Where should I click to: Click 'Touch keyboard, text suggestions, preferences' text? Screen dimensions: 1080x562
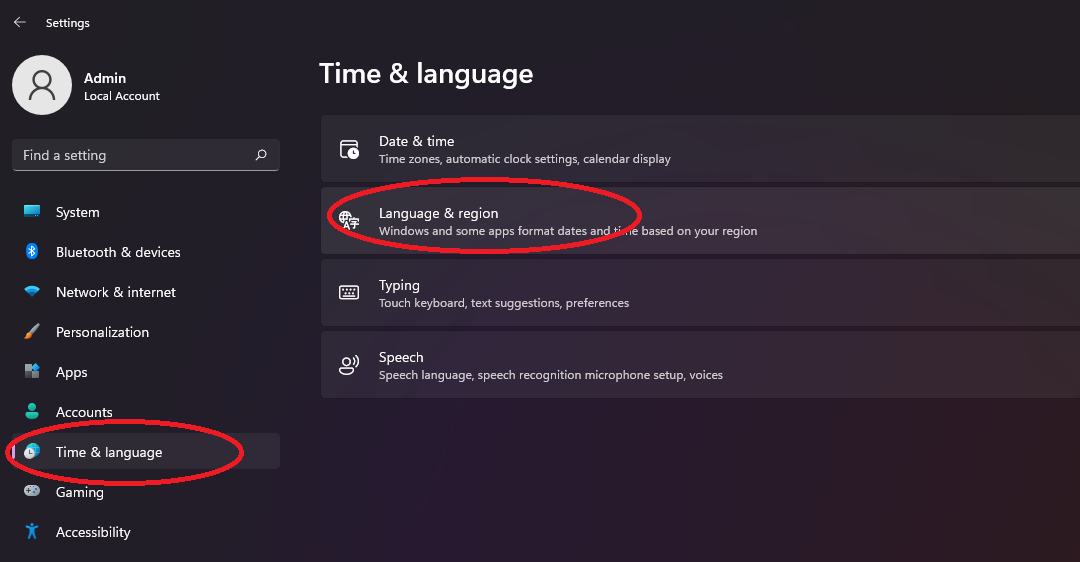(504, 303)
